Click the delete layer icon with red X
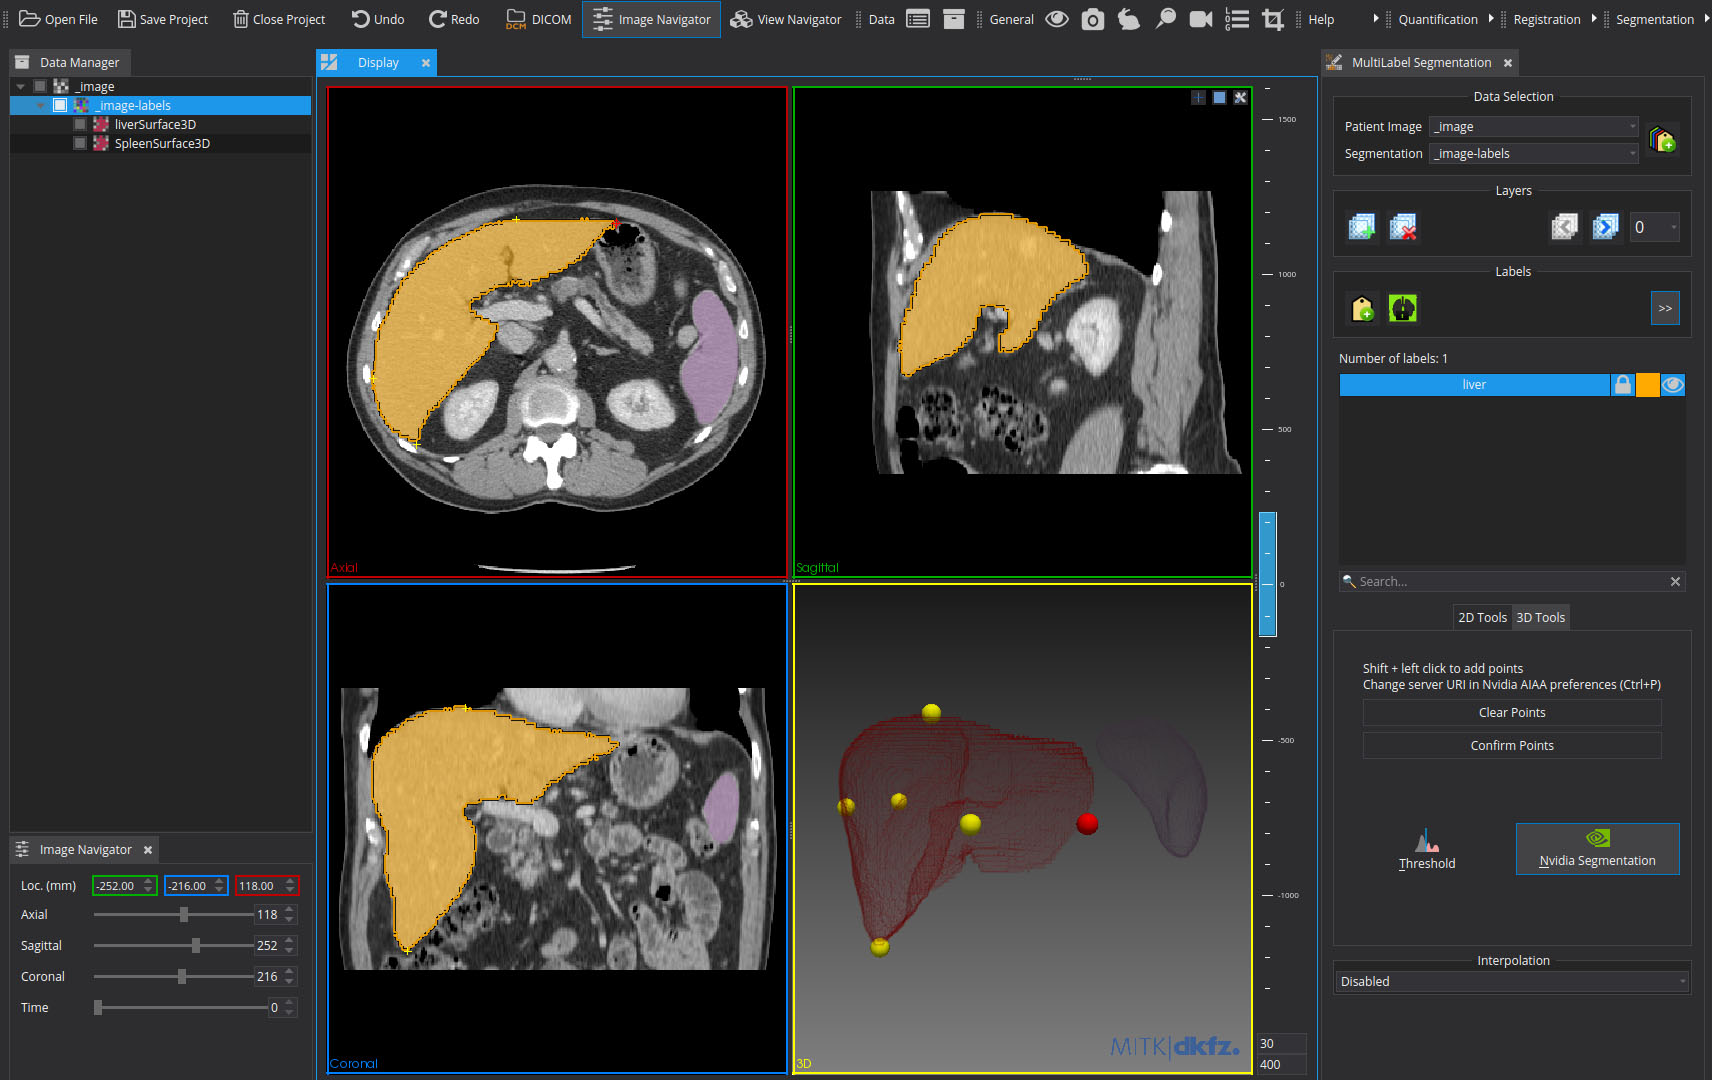This screenshot has width=1712, height=1080. tap(1403, 227)
